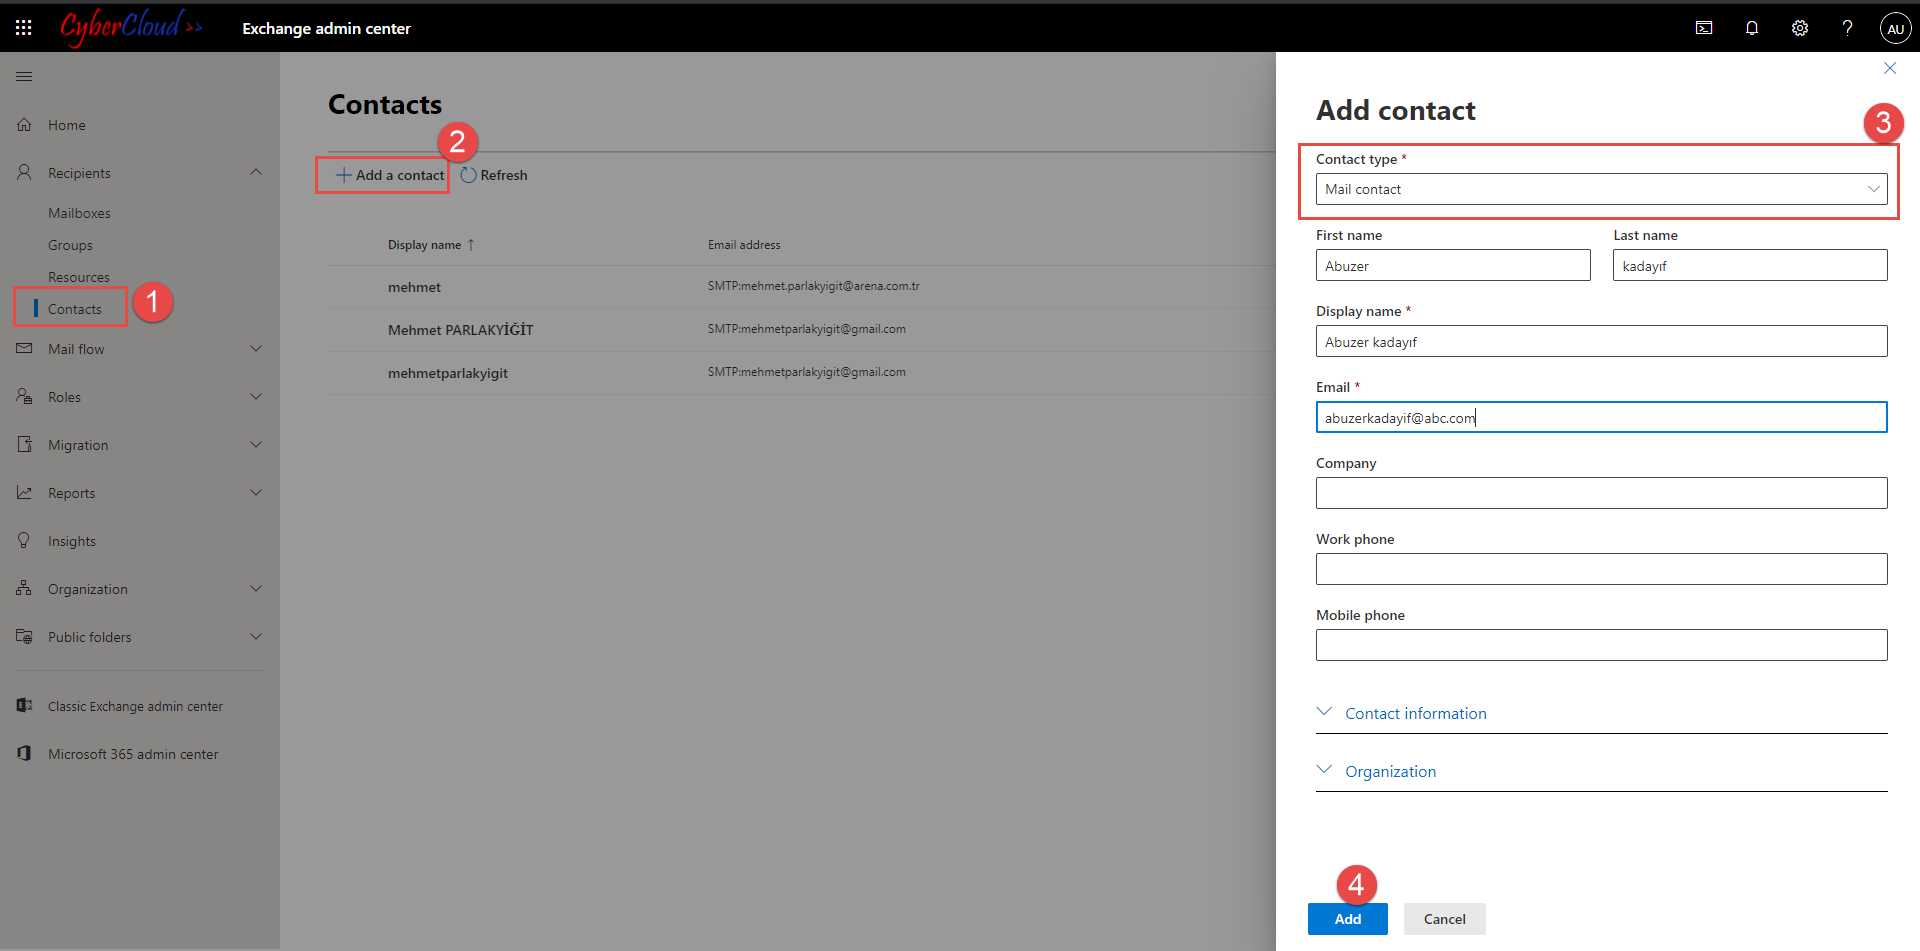
Task: Collapse the navigation hamburger menu
Action: coord(24,77)
